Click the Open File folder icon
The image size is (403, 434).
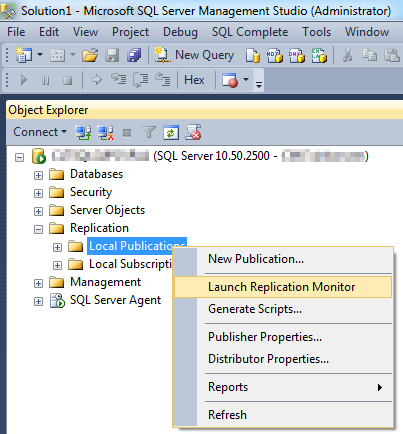tap(90, 55)
